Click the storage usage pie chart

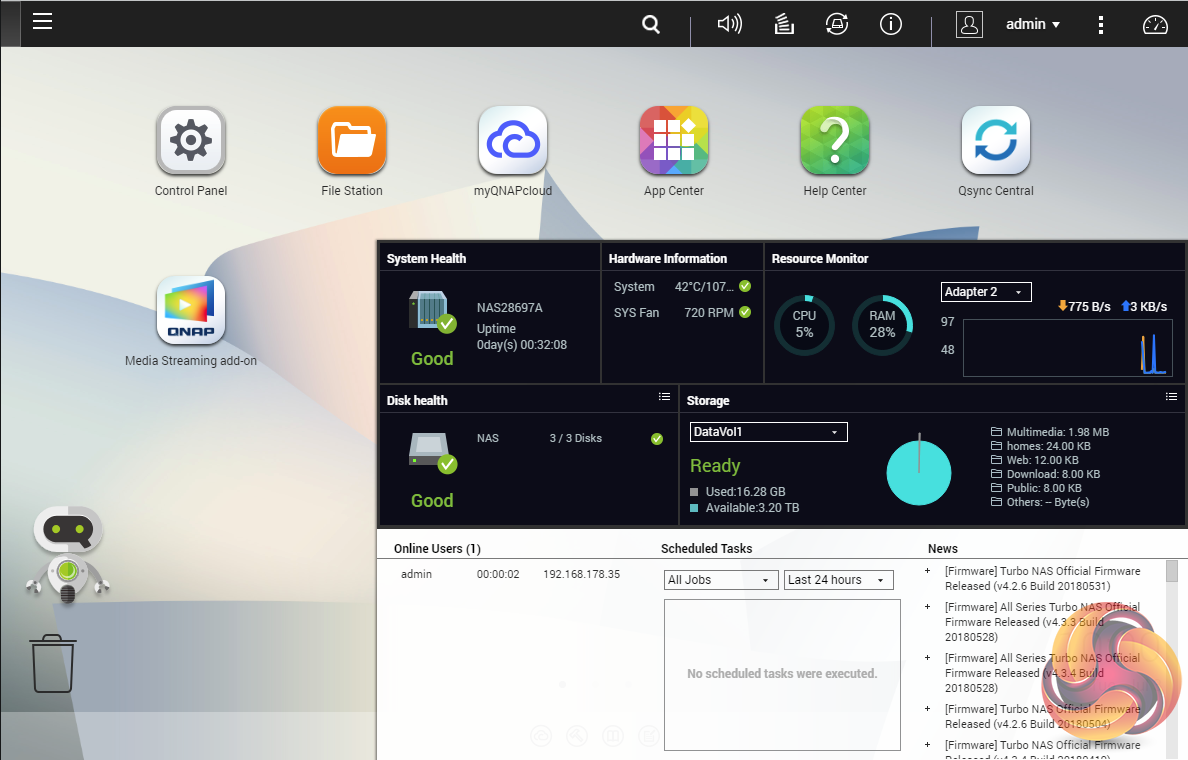click(918, 473)
